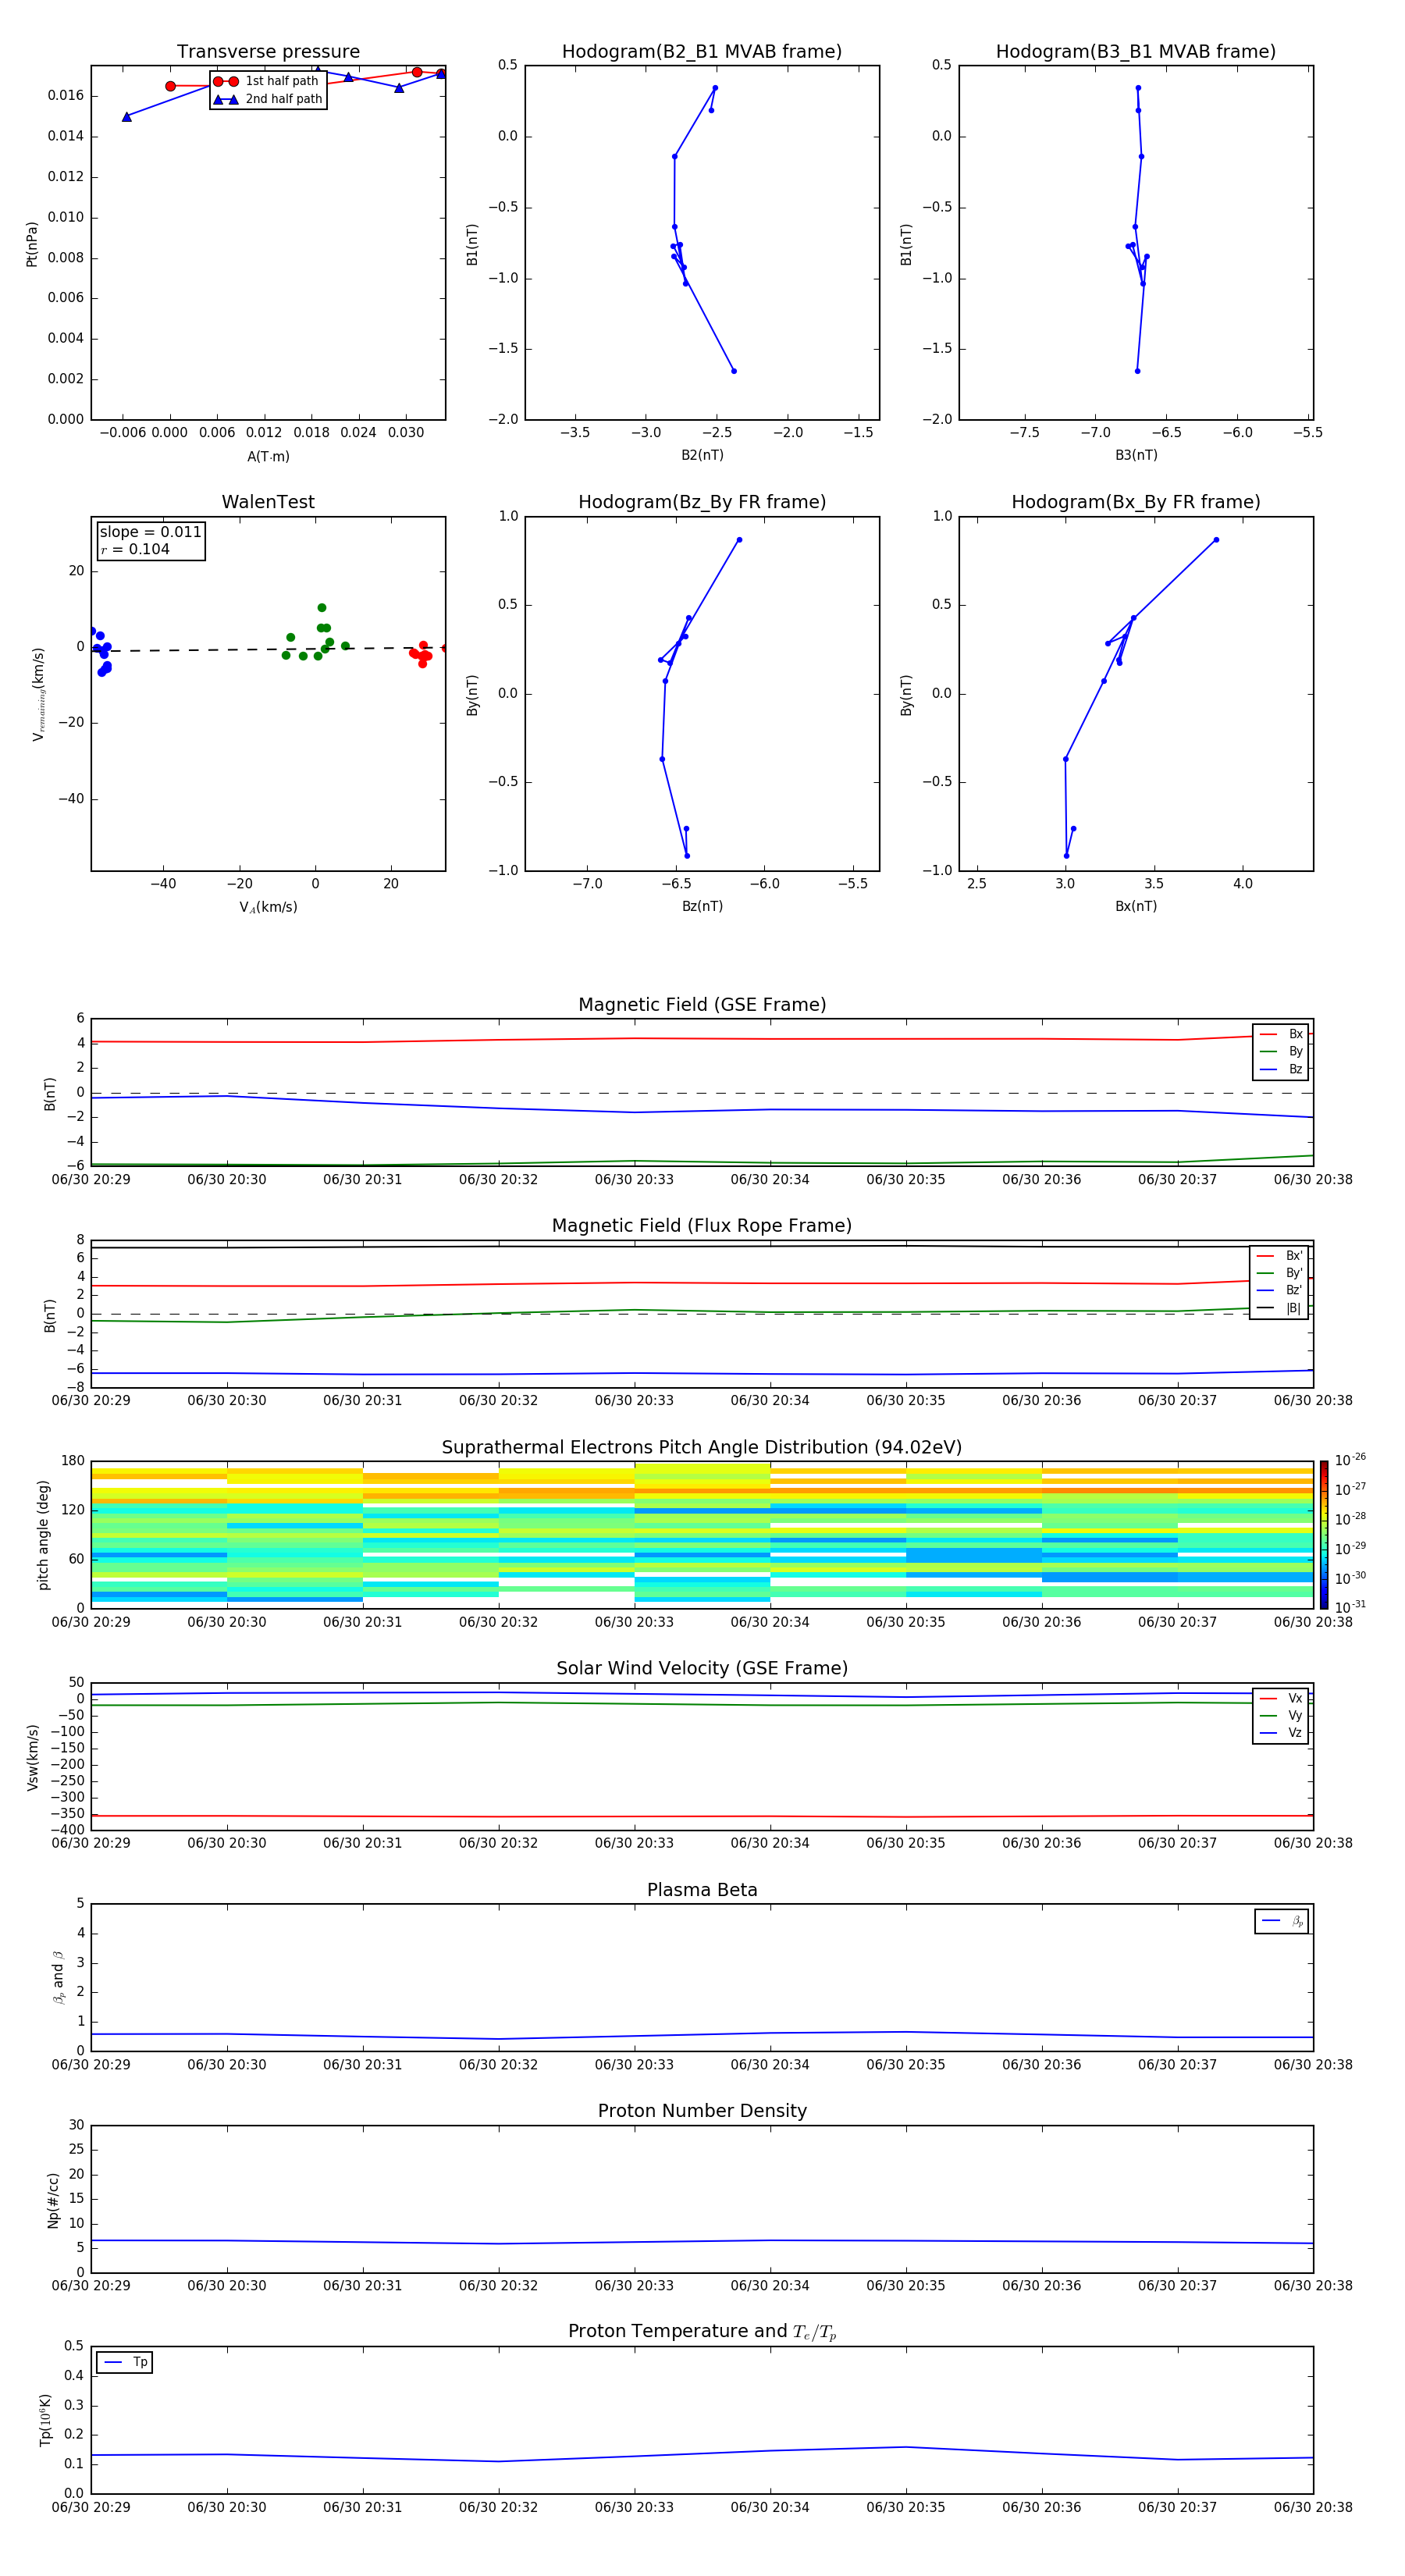Image resolution: width=1405 pixels, height=2576 pixels.
Task: Click the slope and r value text box
Action: [x=150, y=540]
